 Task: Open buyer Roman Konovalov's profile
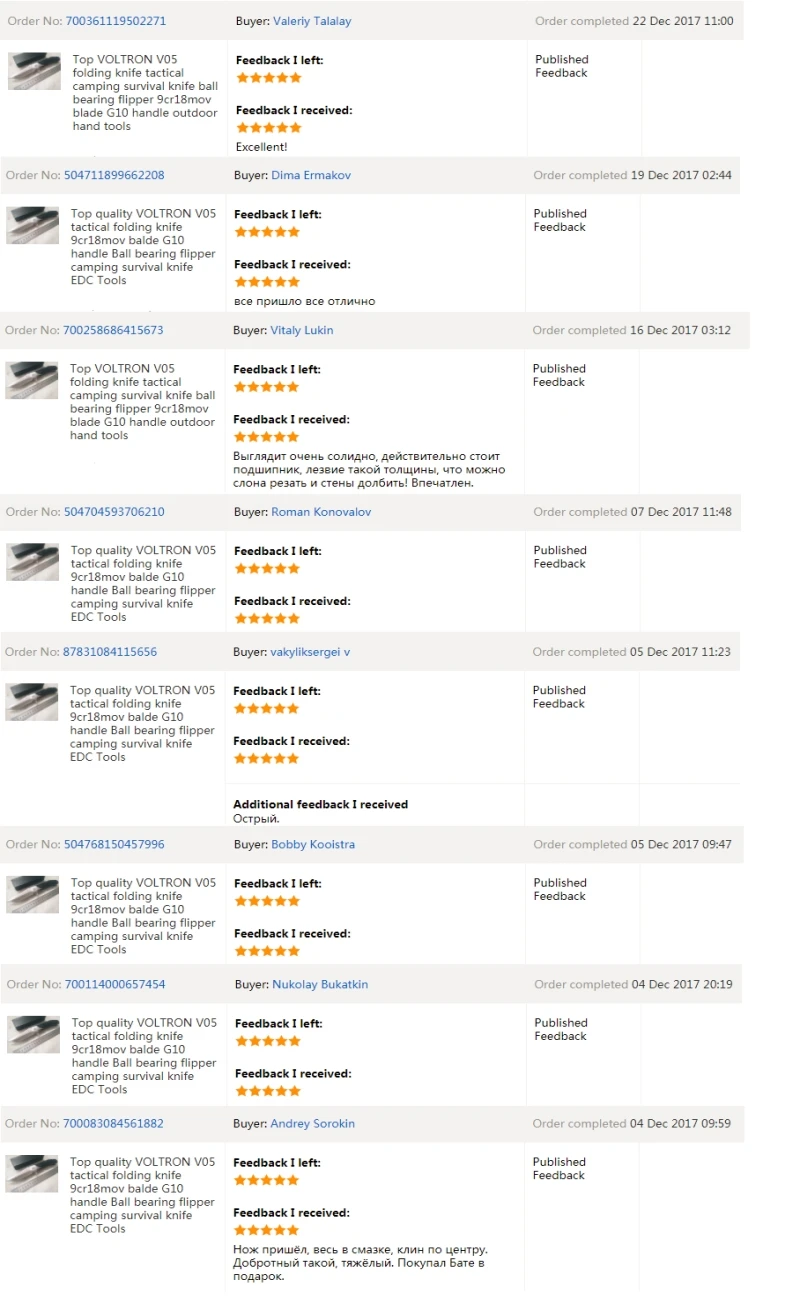click(x=321, y=512)
